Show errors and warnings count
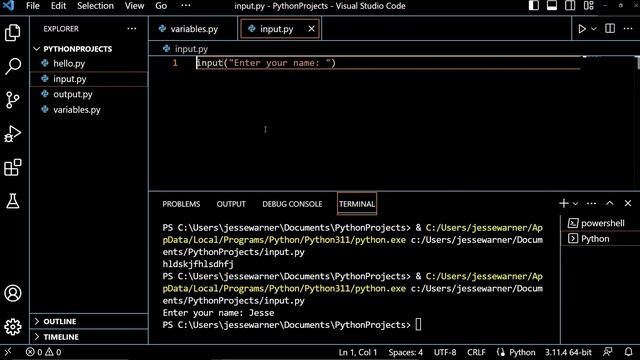This screenshot has height=360, width=640. (43, 352)
